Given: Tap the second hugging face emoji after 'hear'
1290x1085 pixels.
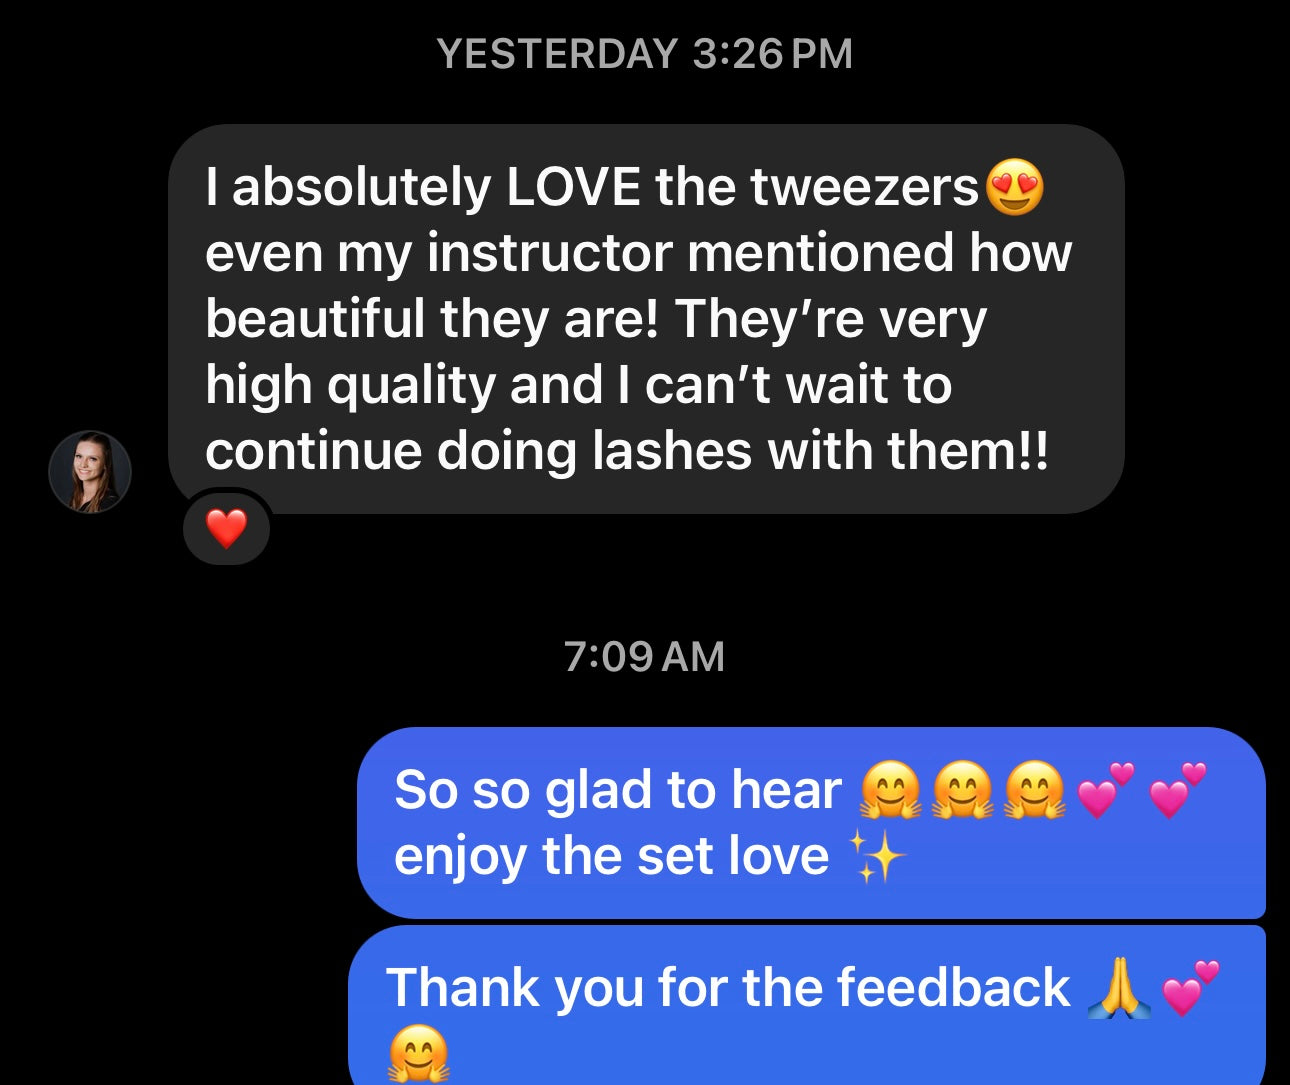Looking at the screenshot, I should tap(962, 790).
